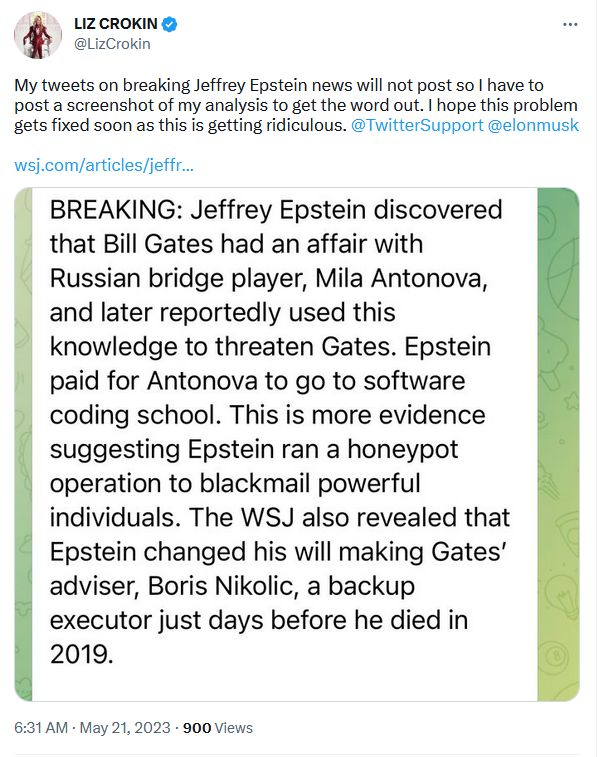Click the green left edge of image
The width and height of the screenshot is (600, 757).
click(x=23, y=444)
